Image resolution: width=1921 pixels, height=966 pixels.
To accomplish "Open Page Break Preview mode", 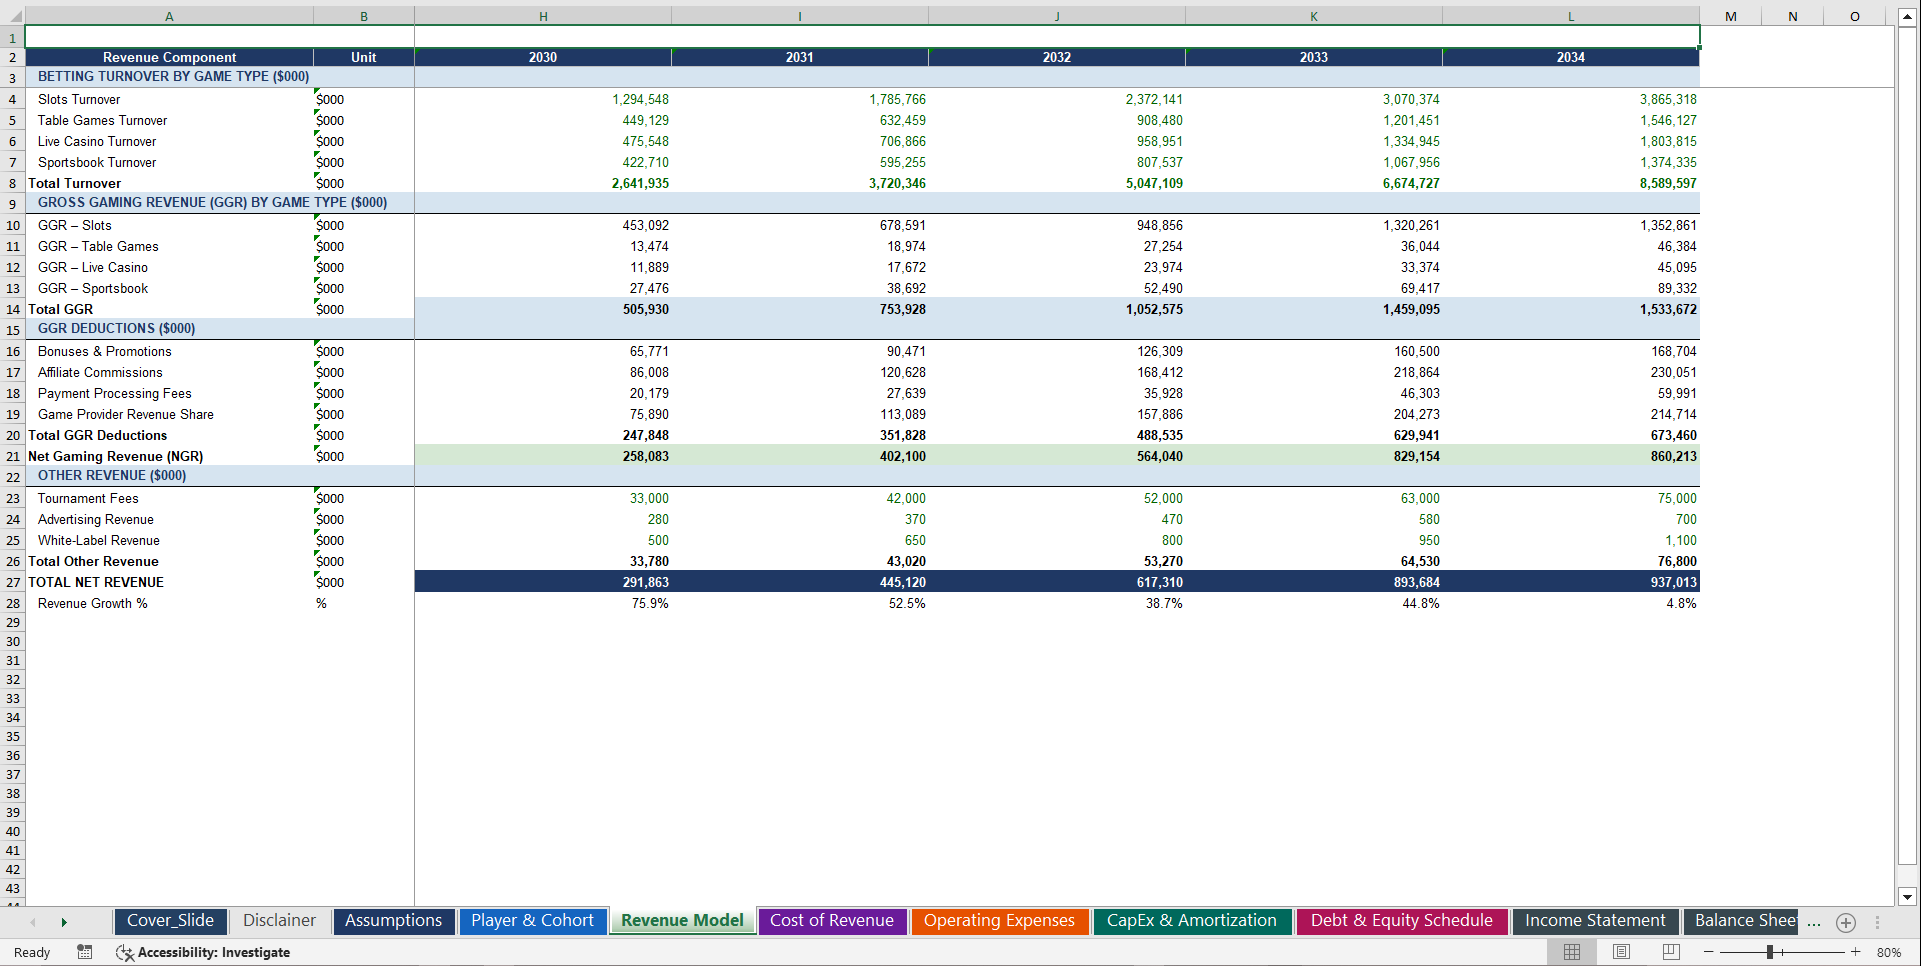I will coord(1670,952).
